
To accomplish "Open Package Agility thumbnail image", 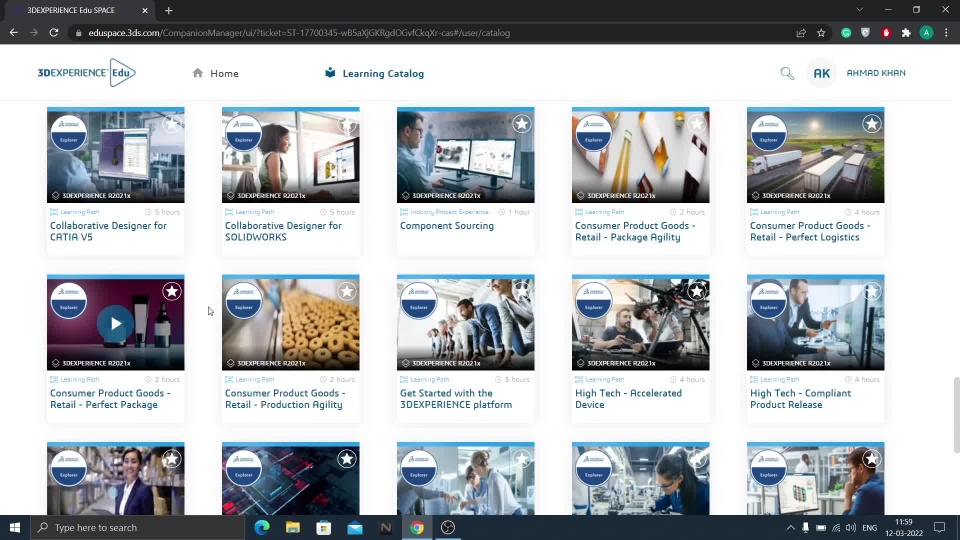I will tap(640, 156).
